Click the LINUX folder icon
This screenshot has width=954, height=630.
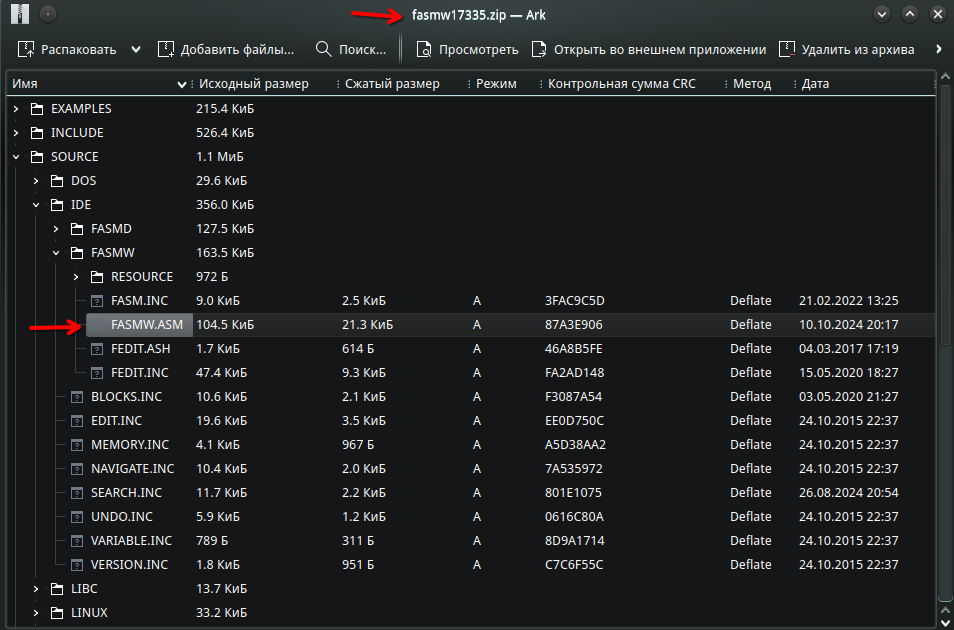[58, 612]
